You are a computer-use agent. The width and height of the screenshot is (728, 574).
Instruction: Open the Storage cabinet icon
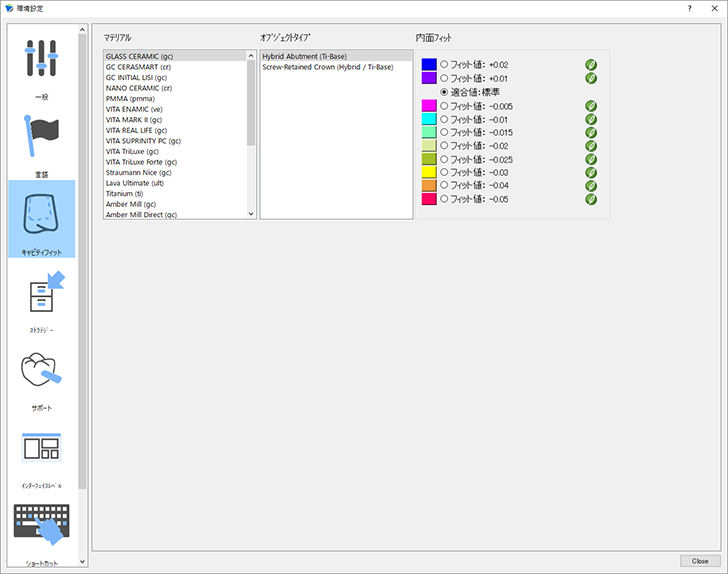[x=46, y=292]
